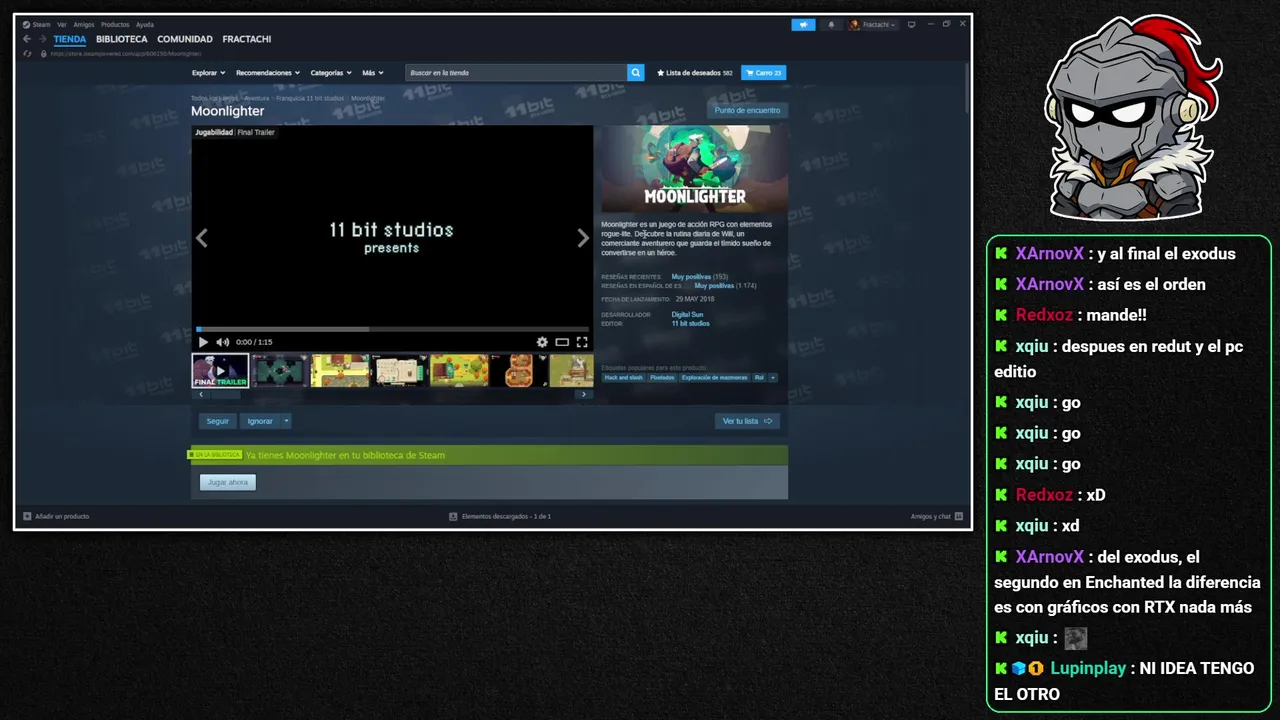Expand more tags with plus button
The image size is (1280, 720).
point(773,378)
